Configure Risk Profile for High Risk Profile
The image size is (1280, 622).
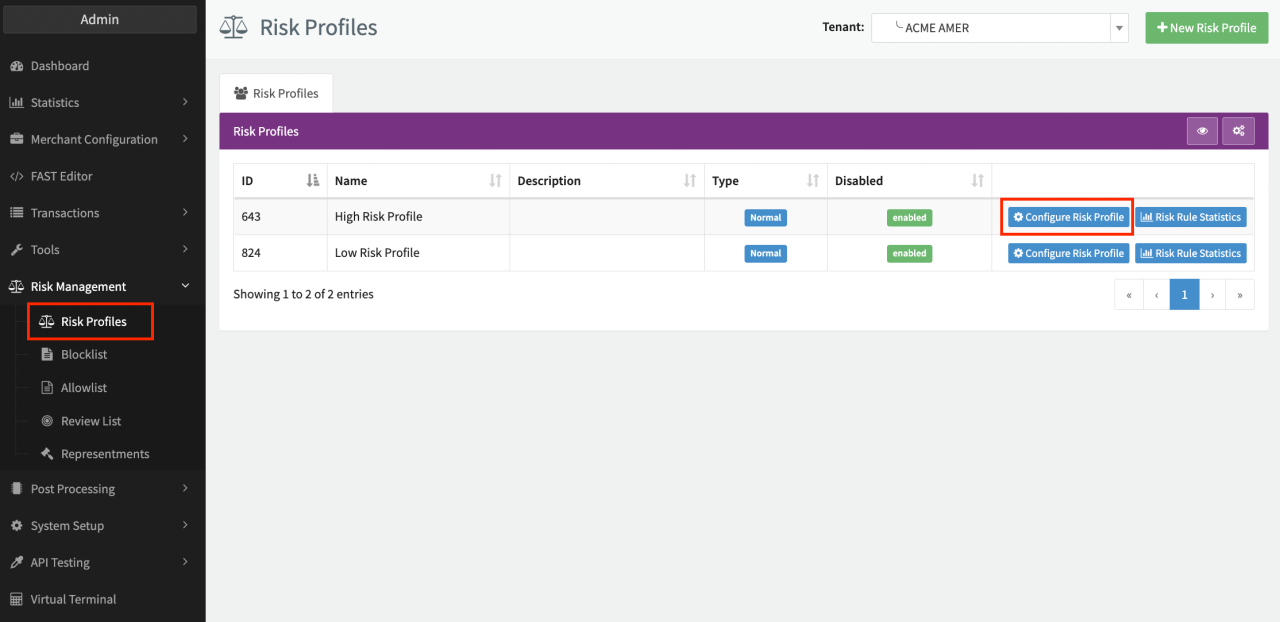1067,217
